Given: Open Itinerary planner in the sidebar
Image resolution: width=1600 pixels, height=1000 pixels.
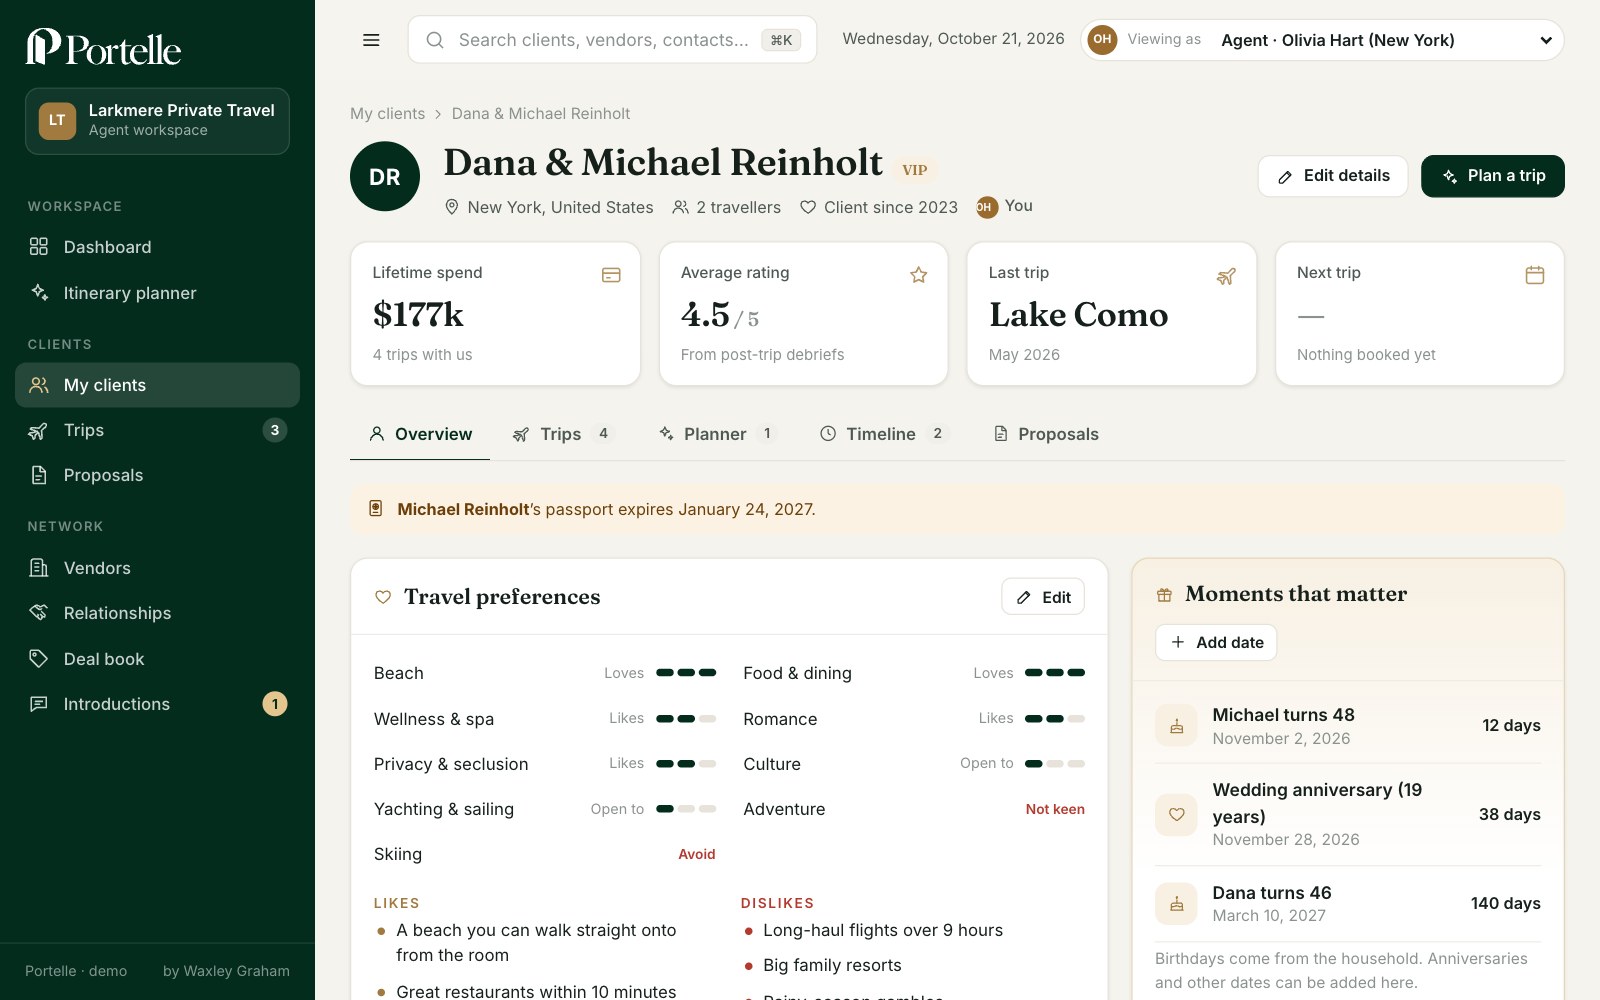Looking at the screenshot, I should (157, 293).
